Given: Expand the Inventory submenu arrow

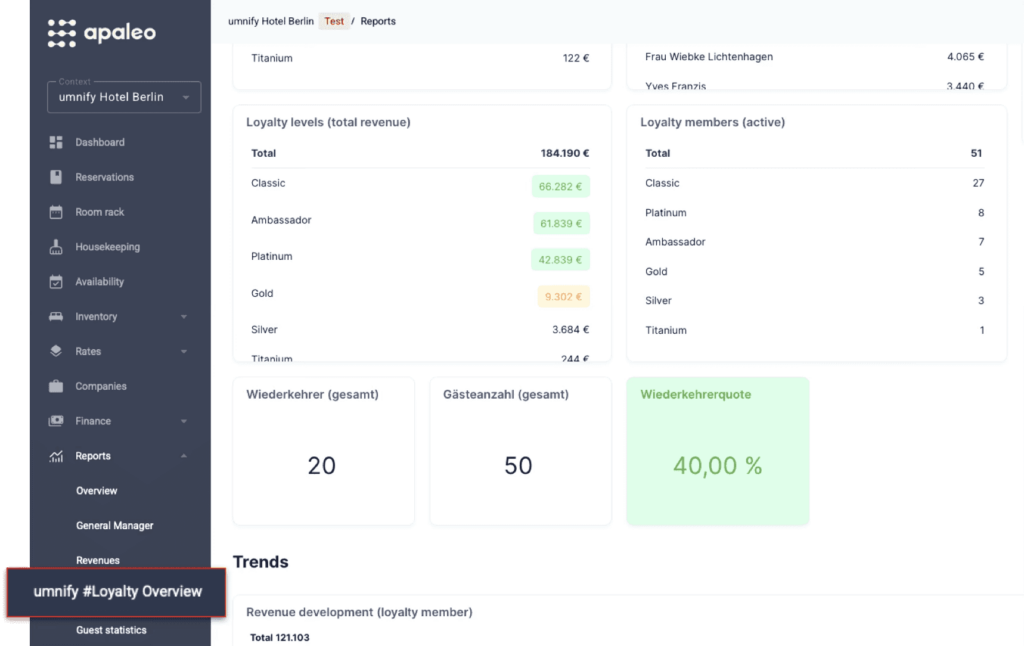Looking at the screenshot, I should [x=184, y=317].
